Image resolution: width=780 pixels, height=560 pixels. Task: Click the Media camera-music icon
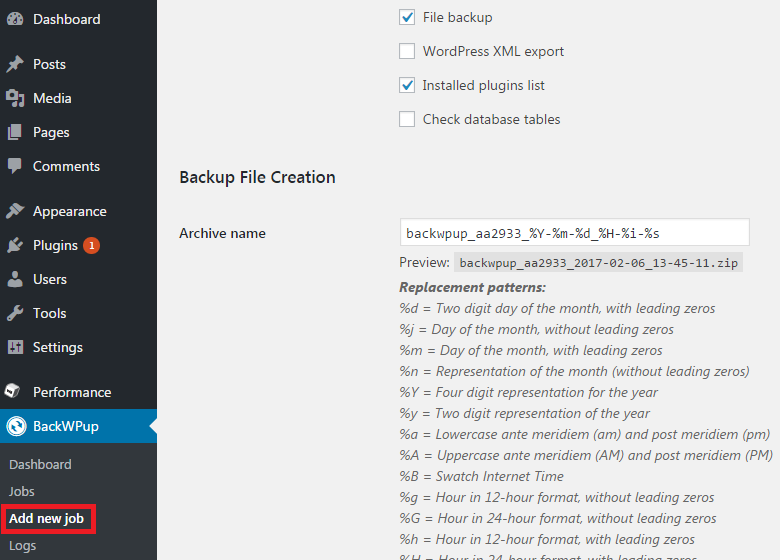15,98
